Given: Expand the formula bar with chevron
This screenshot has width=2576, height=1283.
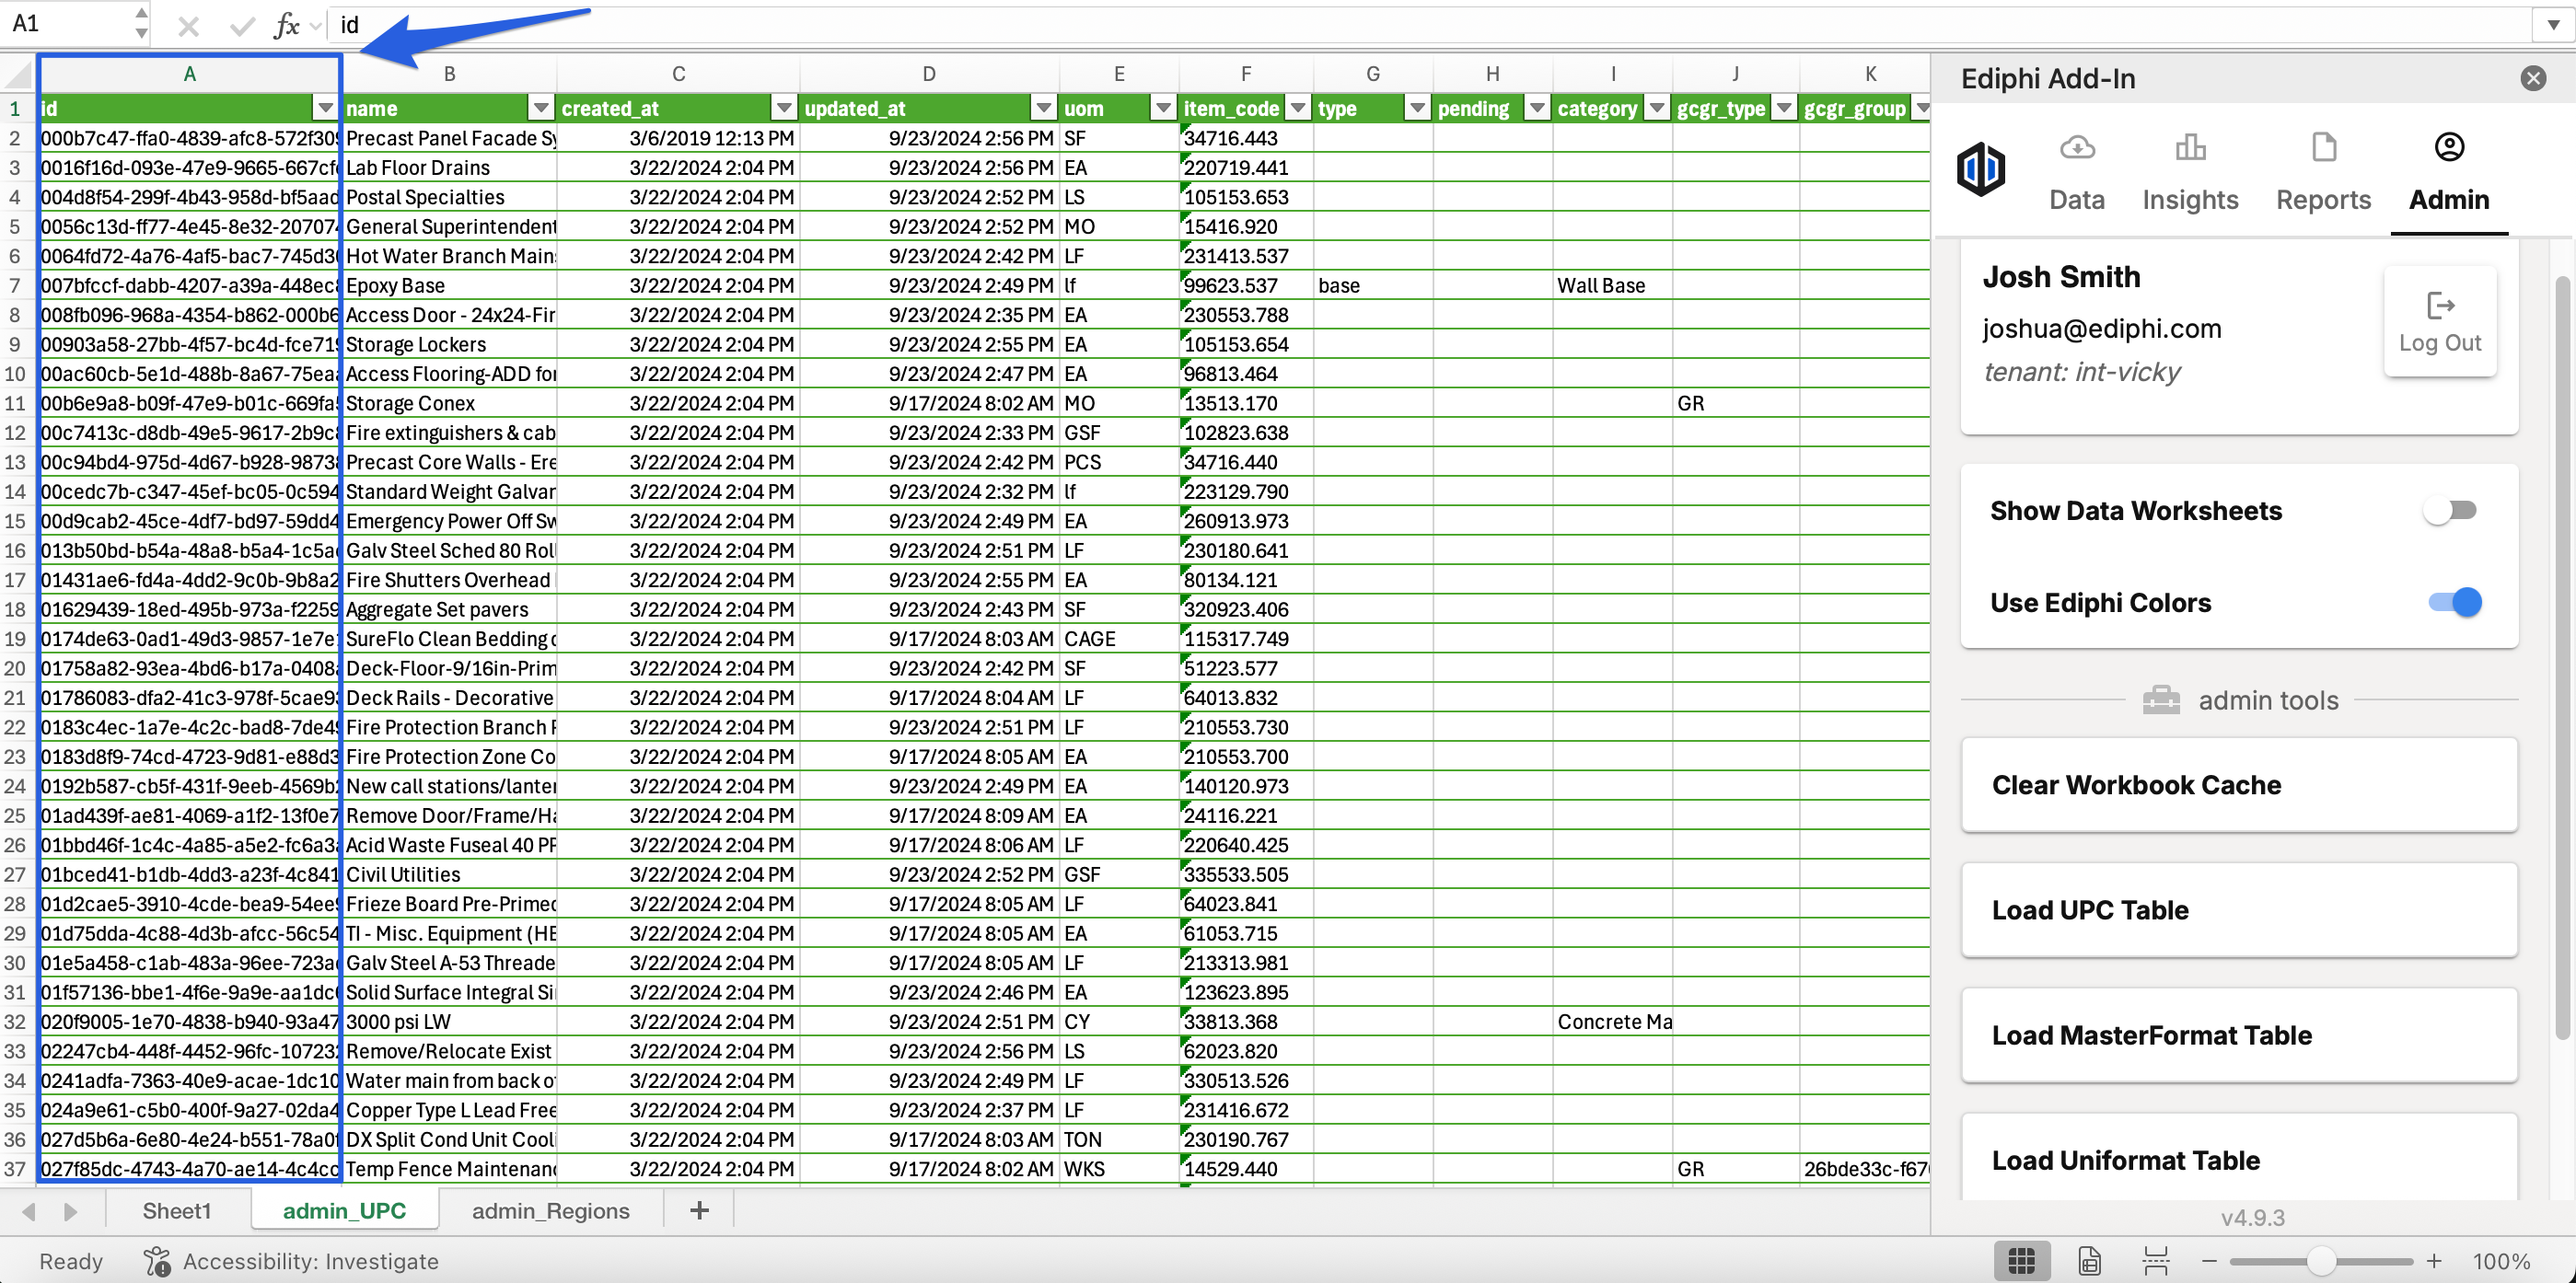Looking at the screenshot, I should pyautogui.click(x=2552, y=25).
